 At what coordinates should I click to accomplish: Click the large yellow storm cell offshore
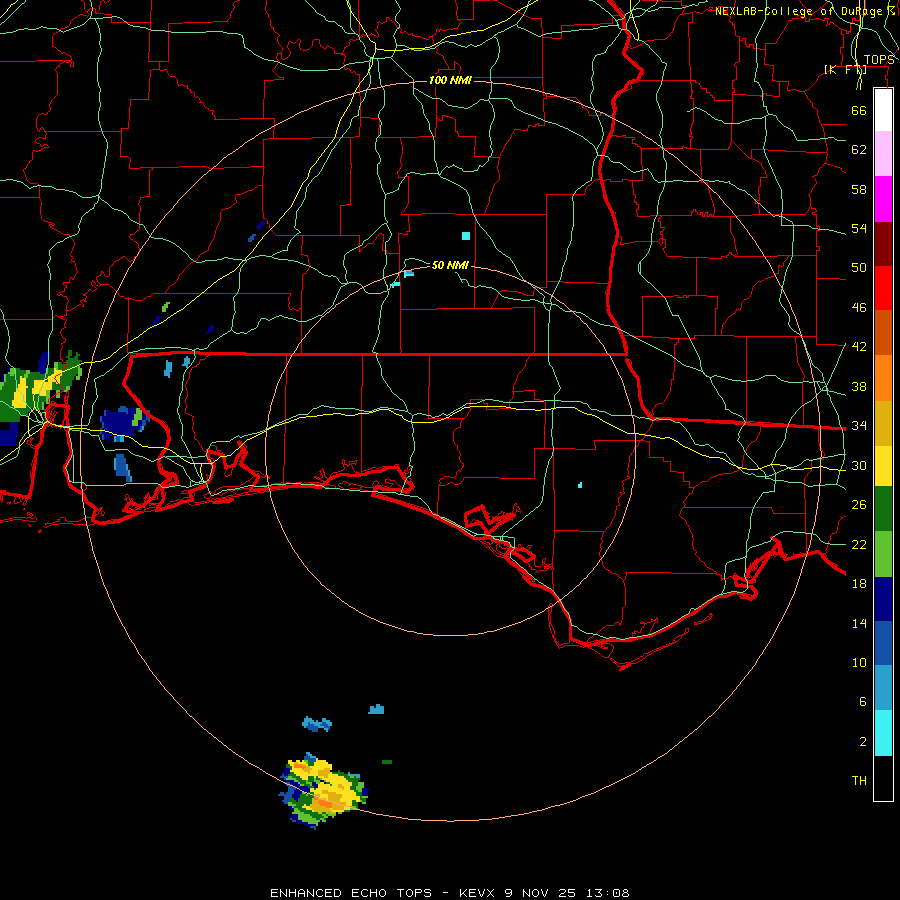pyautogui.click(x=324, y=790)
